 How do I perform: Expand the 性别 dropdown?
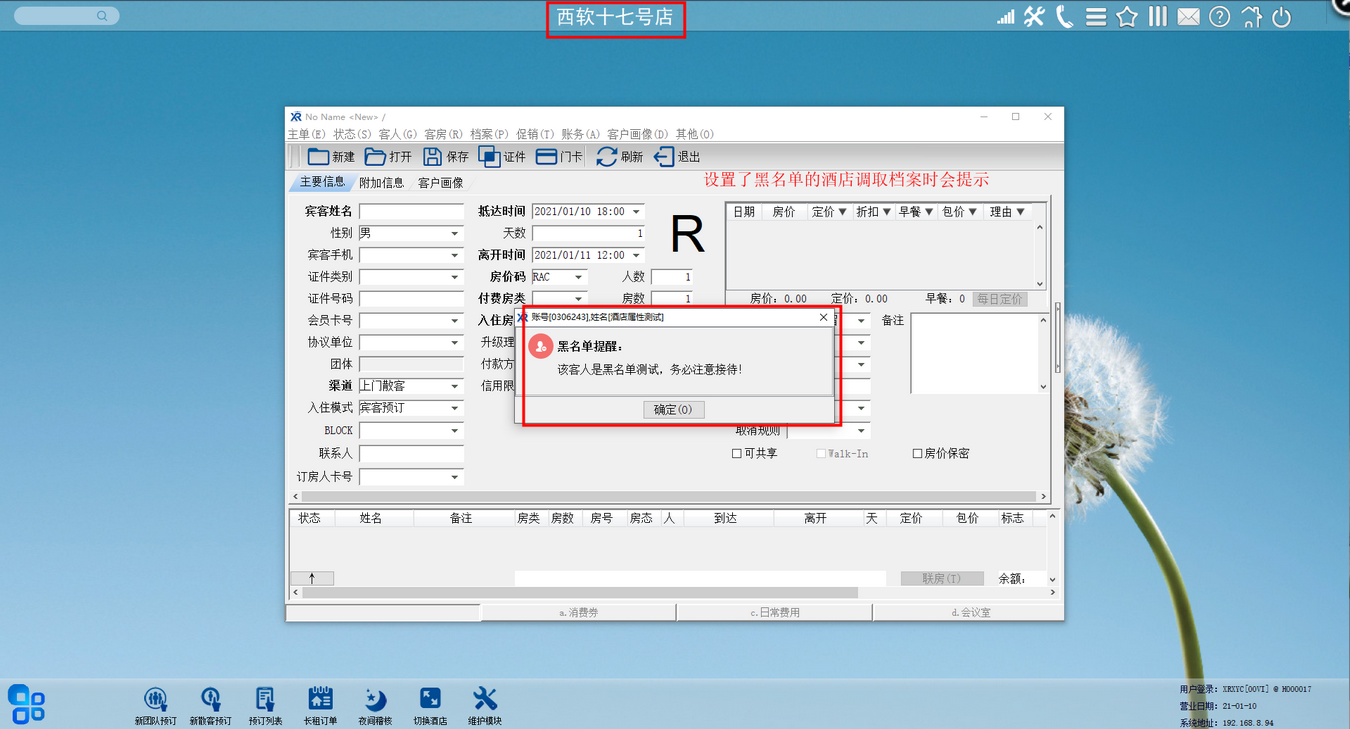(x=455, y=233)
